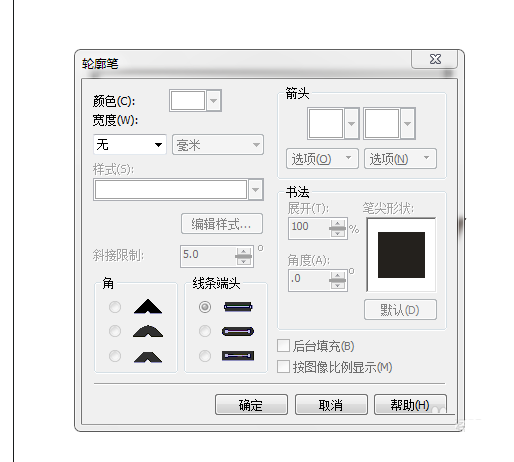
Task: Click the 展开(T) value field 100
Action: (x=309, y=228)
